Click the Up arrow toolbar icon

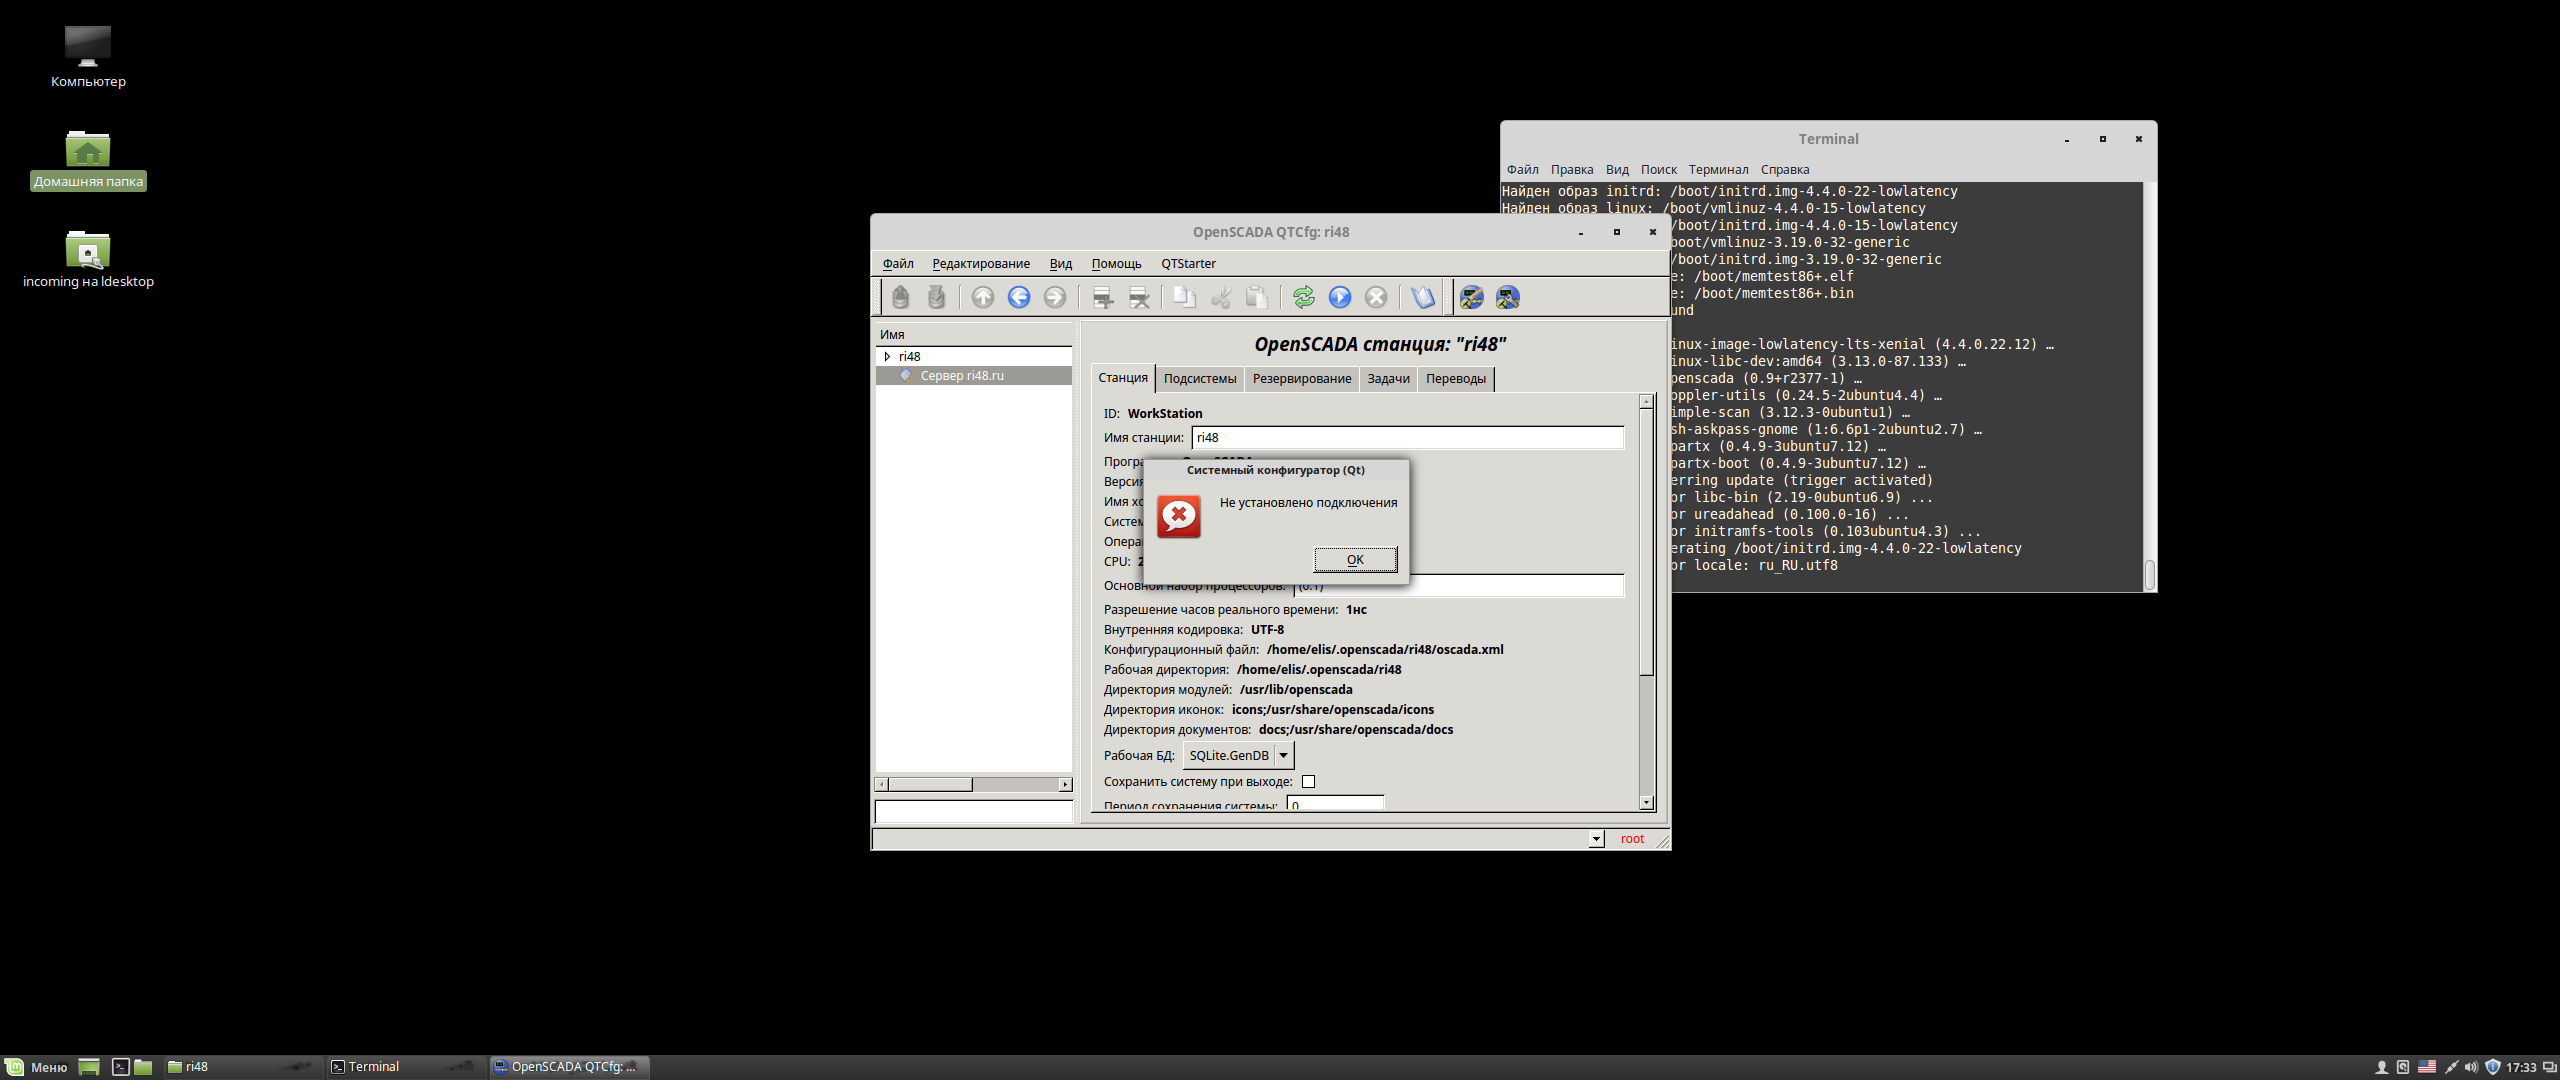point(982,297)
